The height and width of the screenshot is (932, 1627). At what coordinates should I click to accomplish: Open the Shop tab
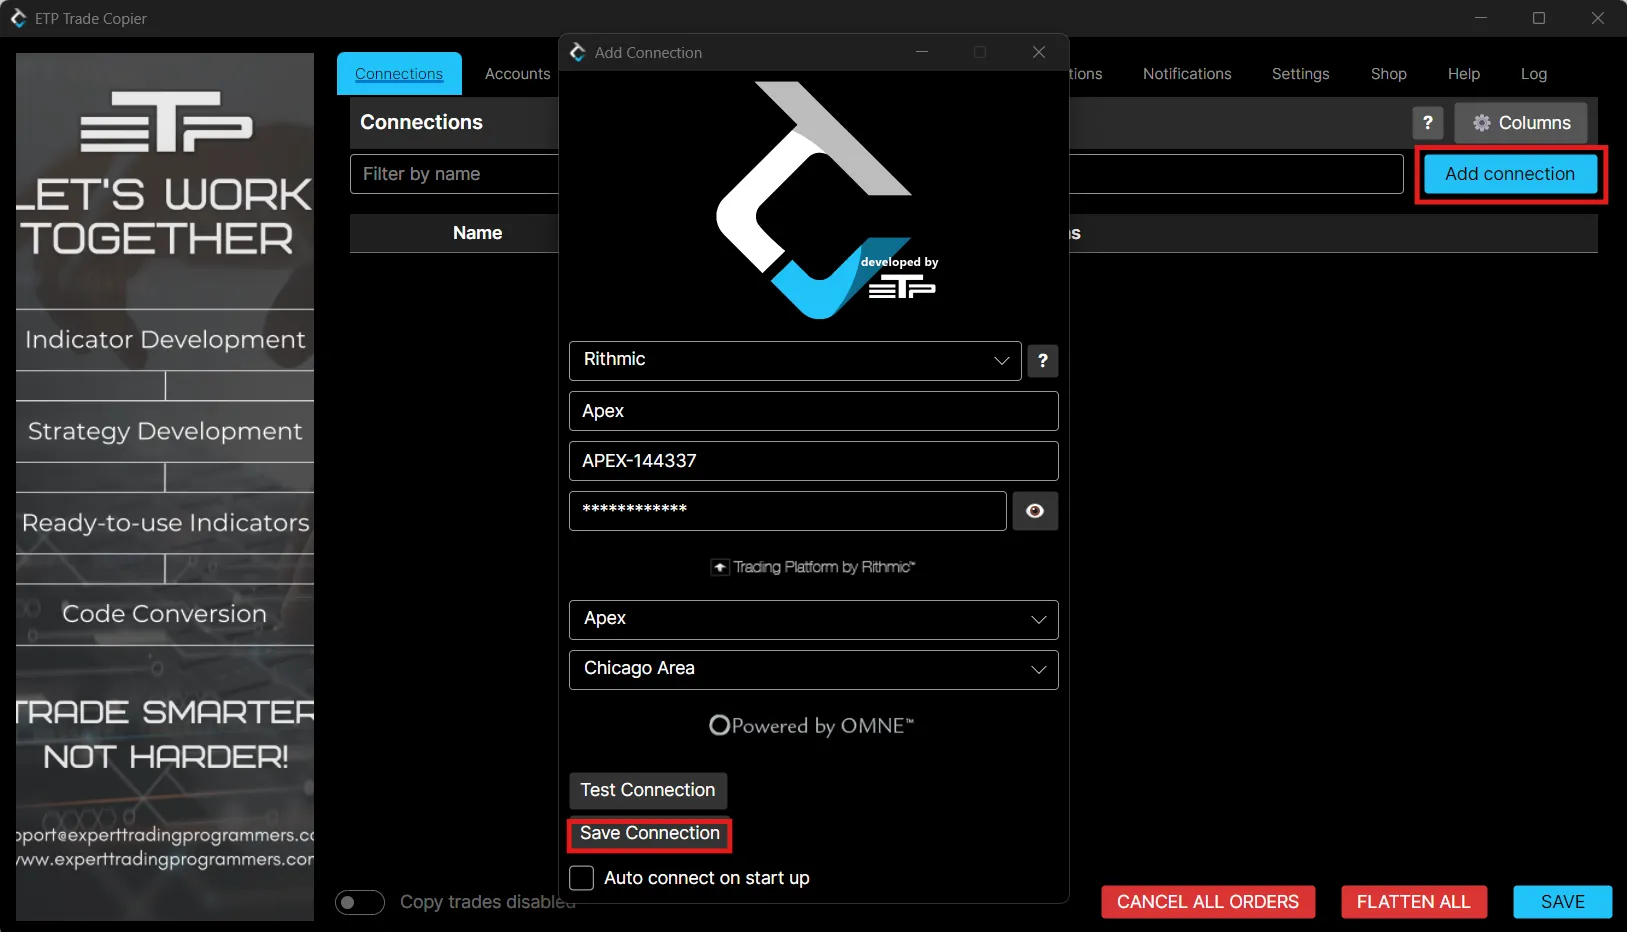click(x=1388, y=74)
